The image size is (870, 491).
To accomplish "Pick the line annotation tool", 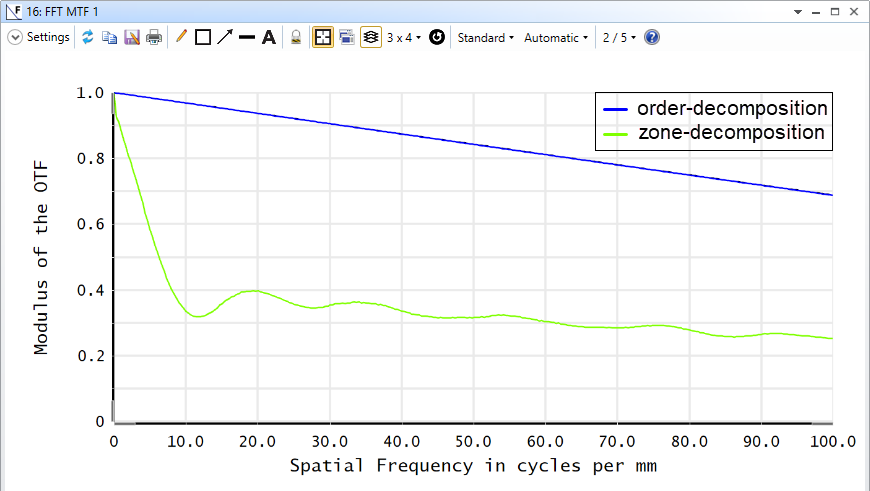I will [x=247, y=37].
